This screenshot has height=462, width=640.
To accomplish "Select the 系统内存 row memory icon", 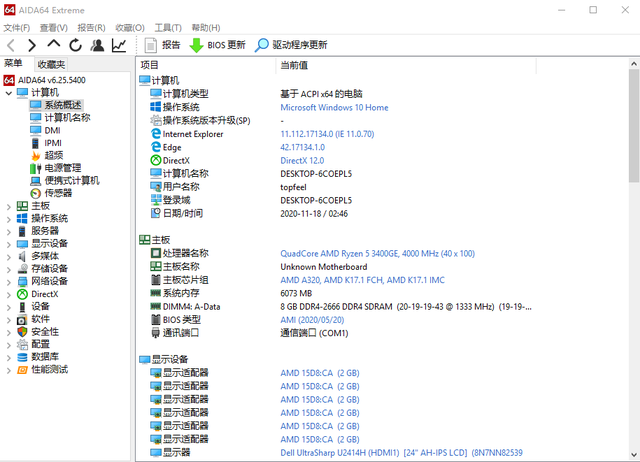I will pyautogui.click(x=156, y=293).
